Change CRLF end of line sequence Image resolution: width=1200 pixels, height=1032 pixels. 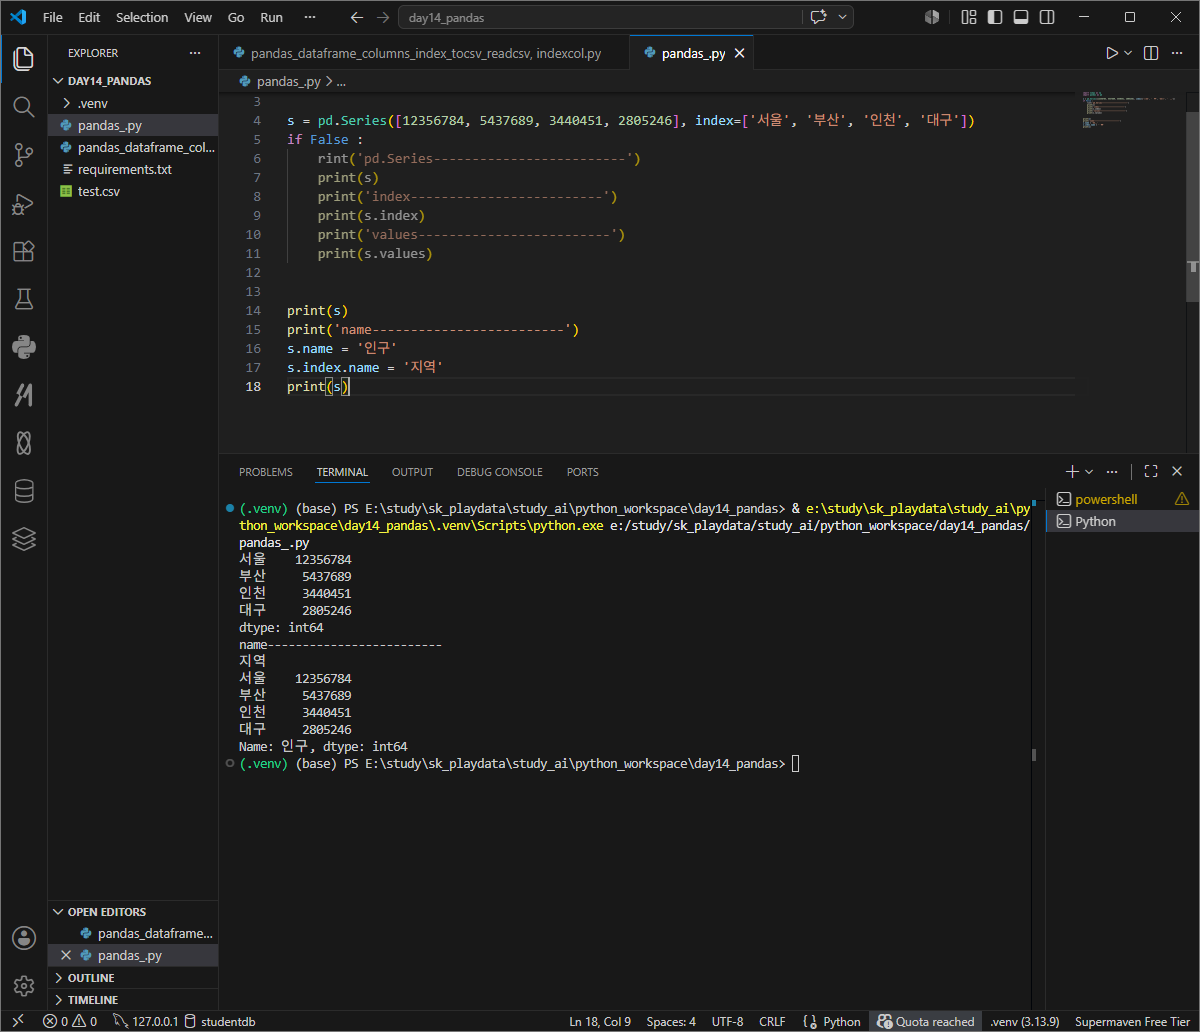[772, 1021]
